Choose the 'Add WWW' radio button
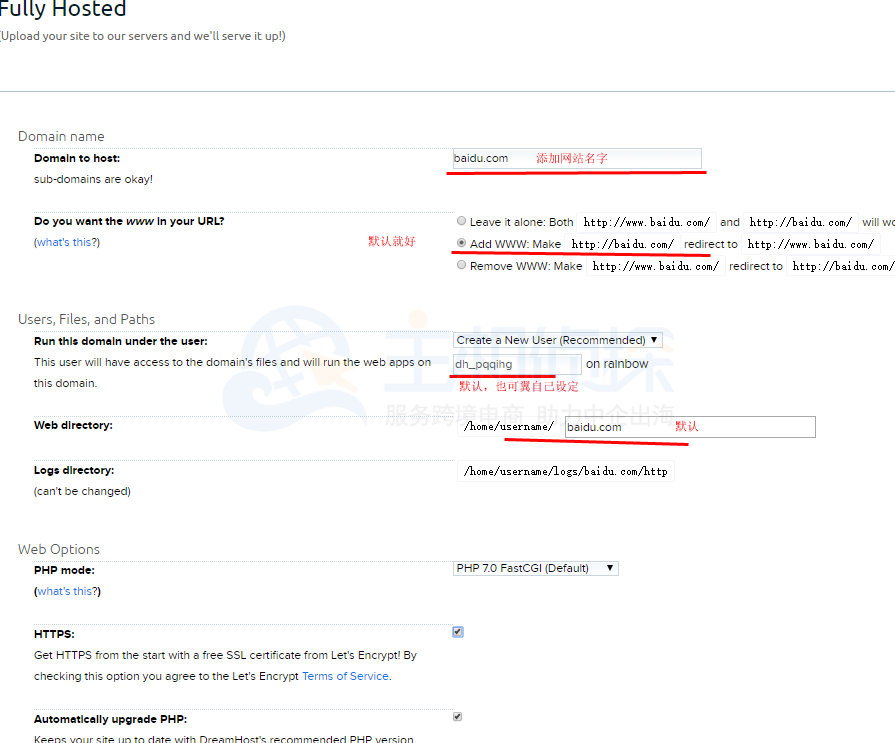The image size is (895, 743). pos(461,243)
